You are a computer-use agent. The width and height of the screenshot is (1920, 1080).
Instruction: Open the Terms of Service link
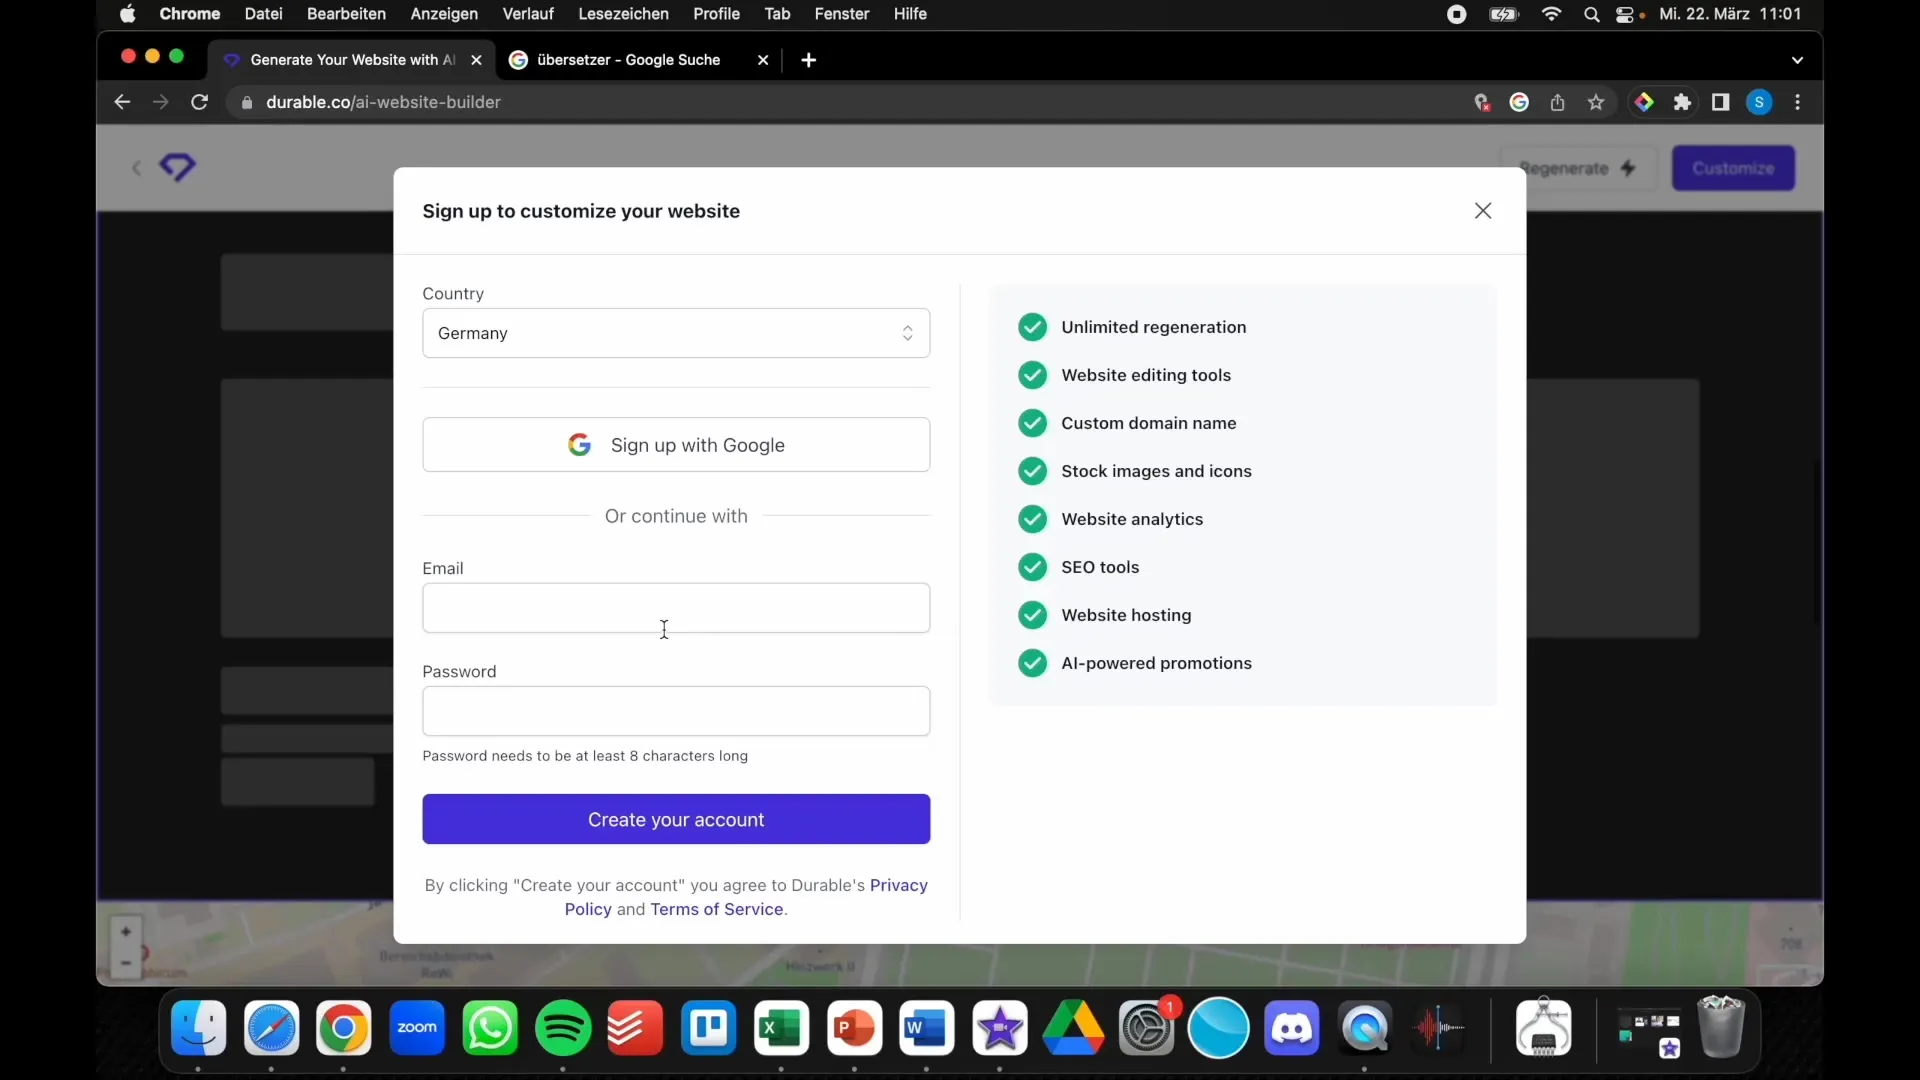tap(717, 909)
